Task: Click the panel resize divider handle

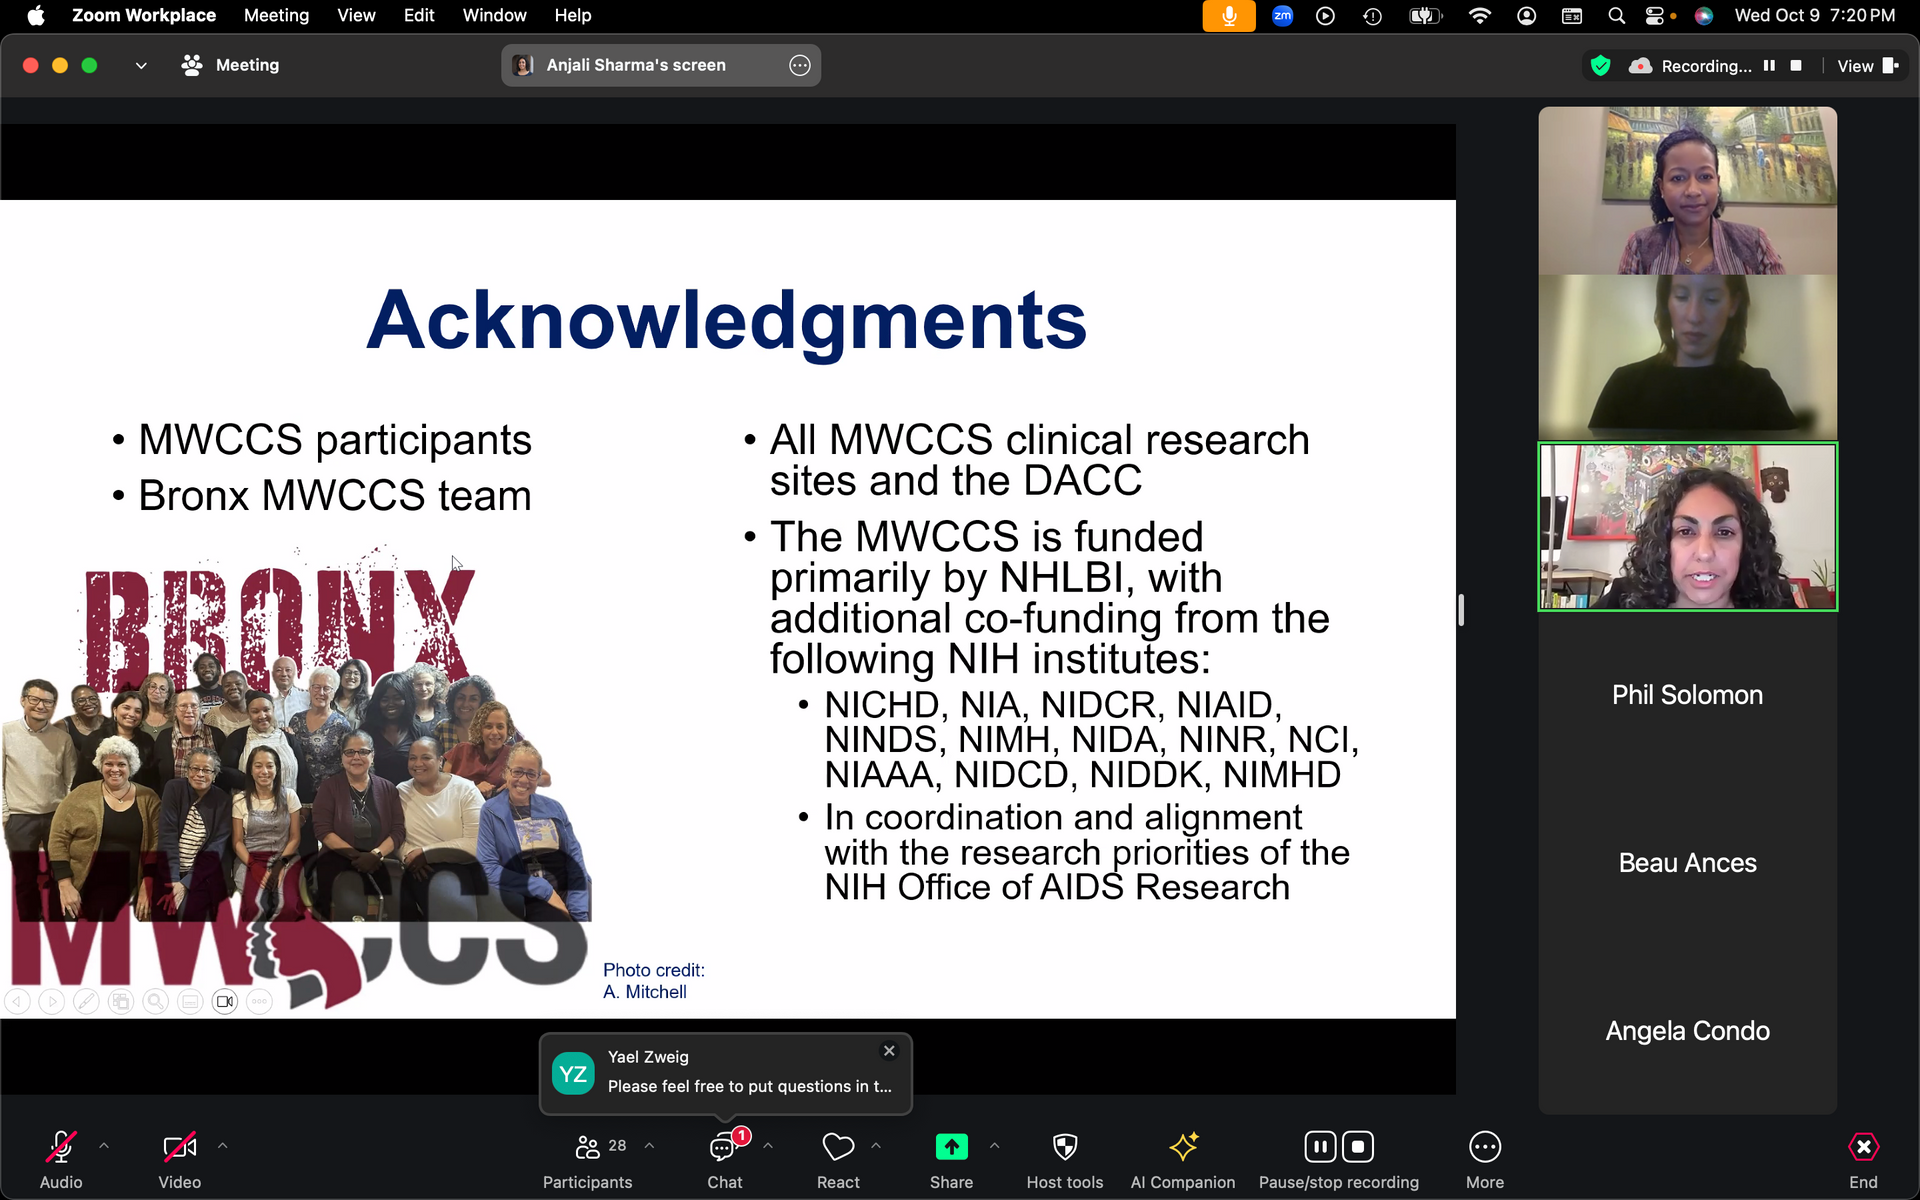Action: (x=1461, y=610)
